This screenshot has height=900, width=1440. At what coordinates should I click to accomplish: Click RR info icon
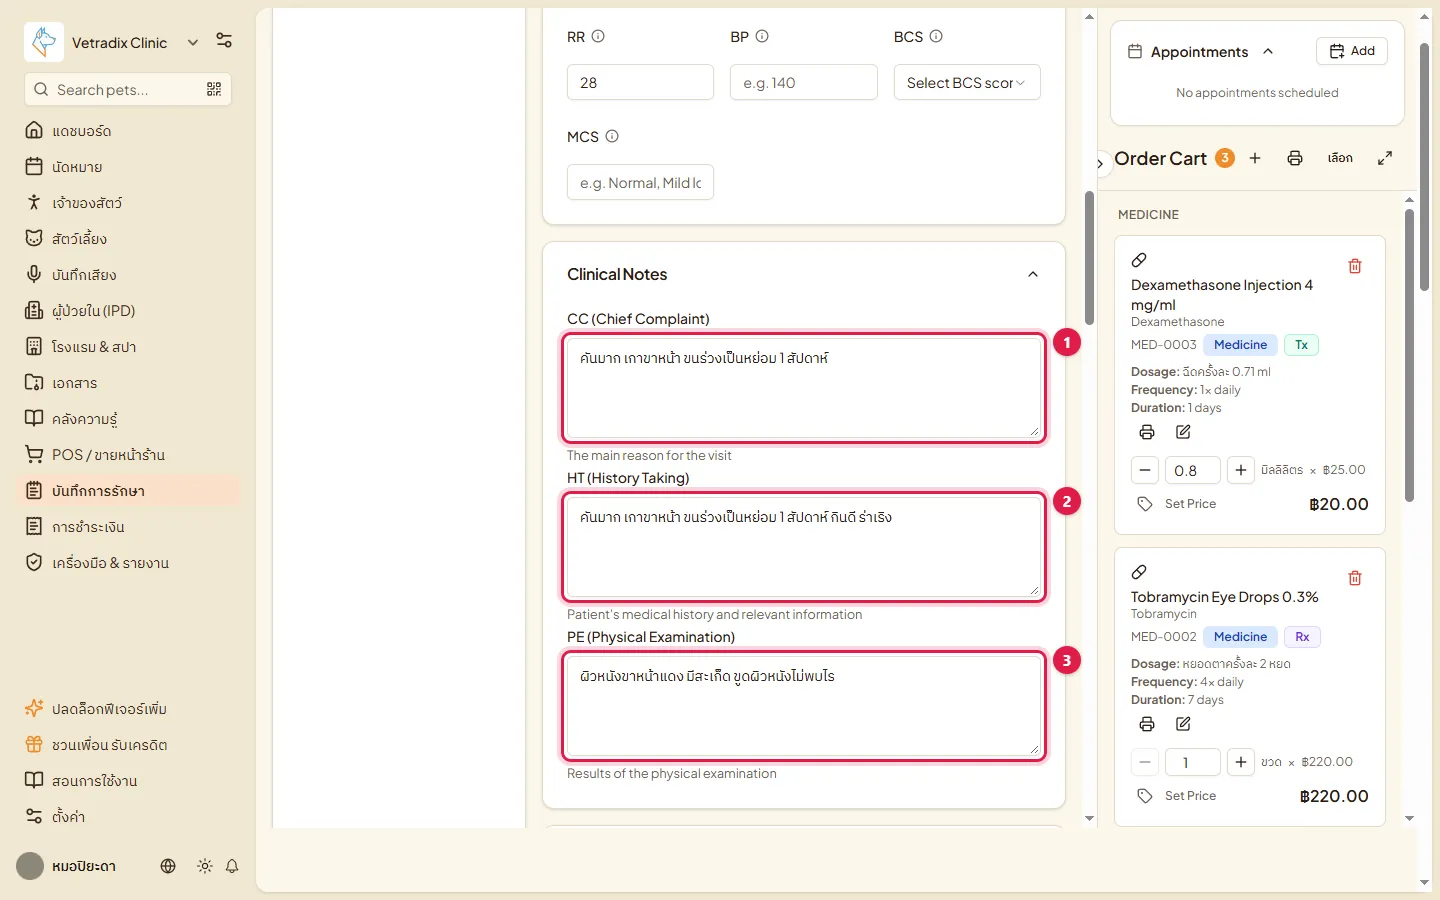click(598, 36)
